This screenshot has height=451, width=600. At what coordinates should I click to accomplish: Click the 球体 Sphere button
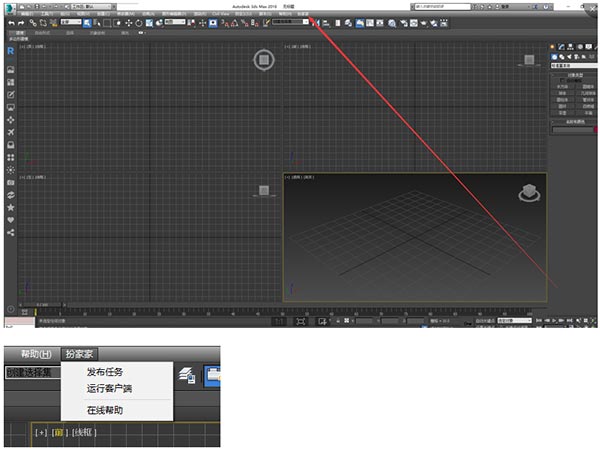(x=562, y=93)
